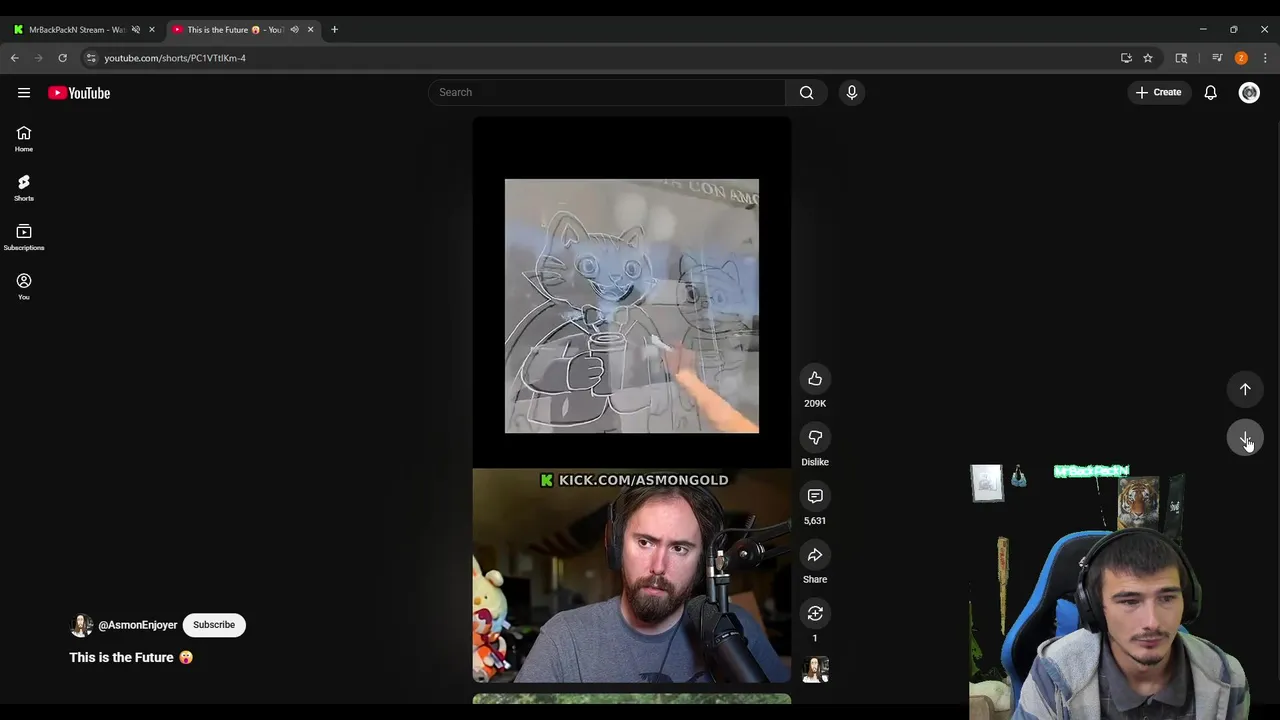Click the Create button
Image resolution: width=1280 pixels, height=720 pixels.
[1158, 92]
